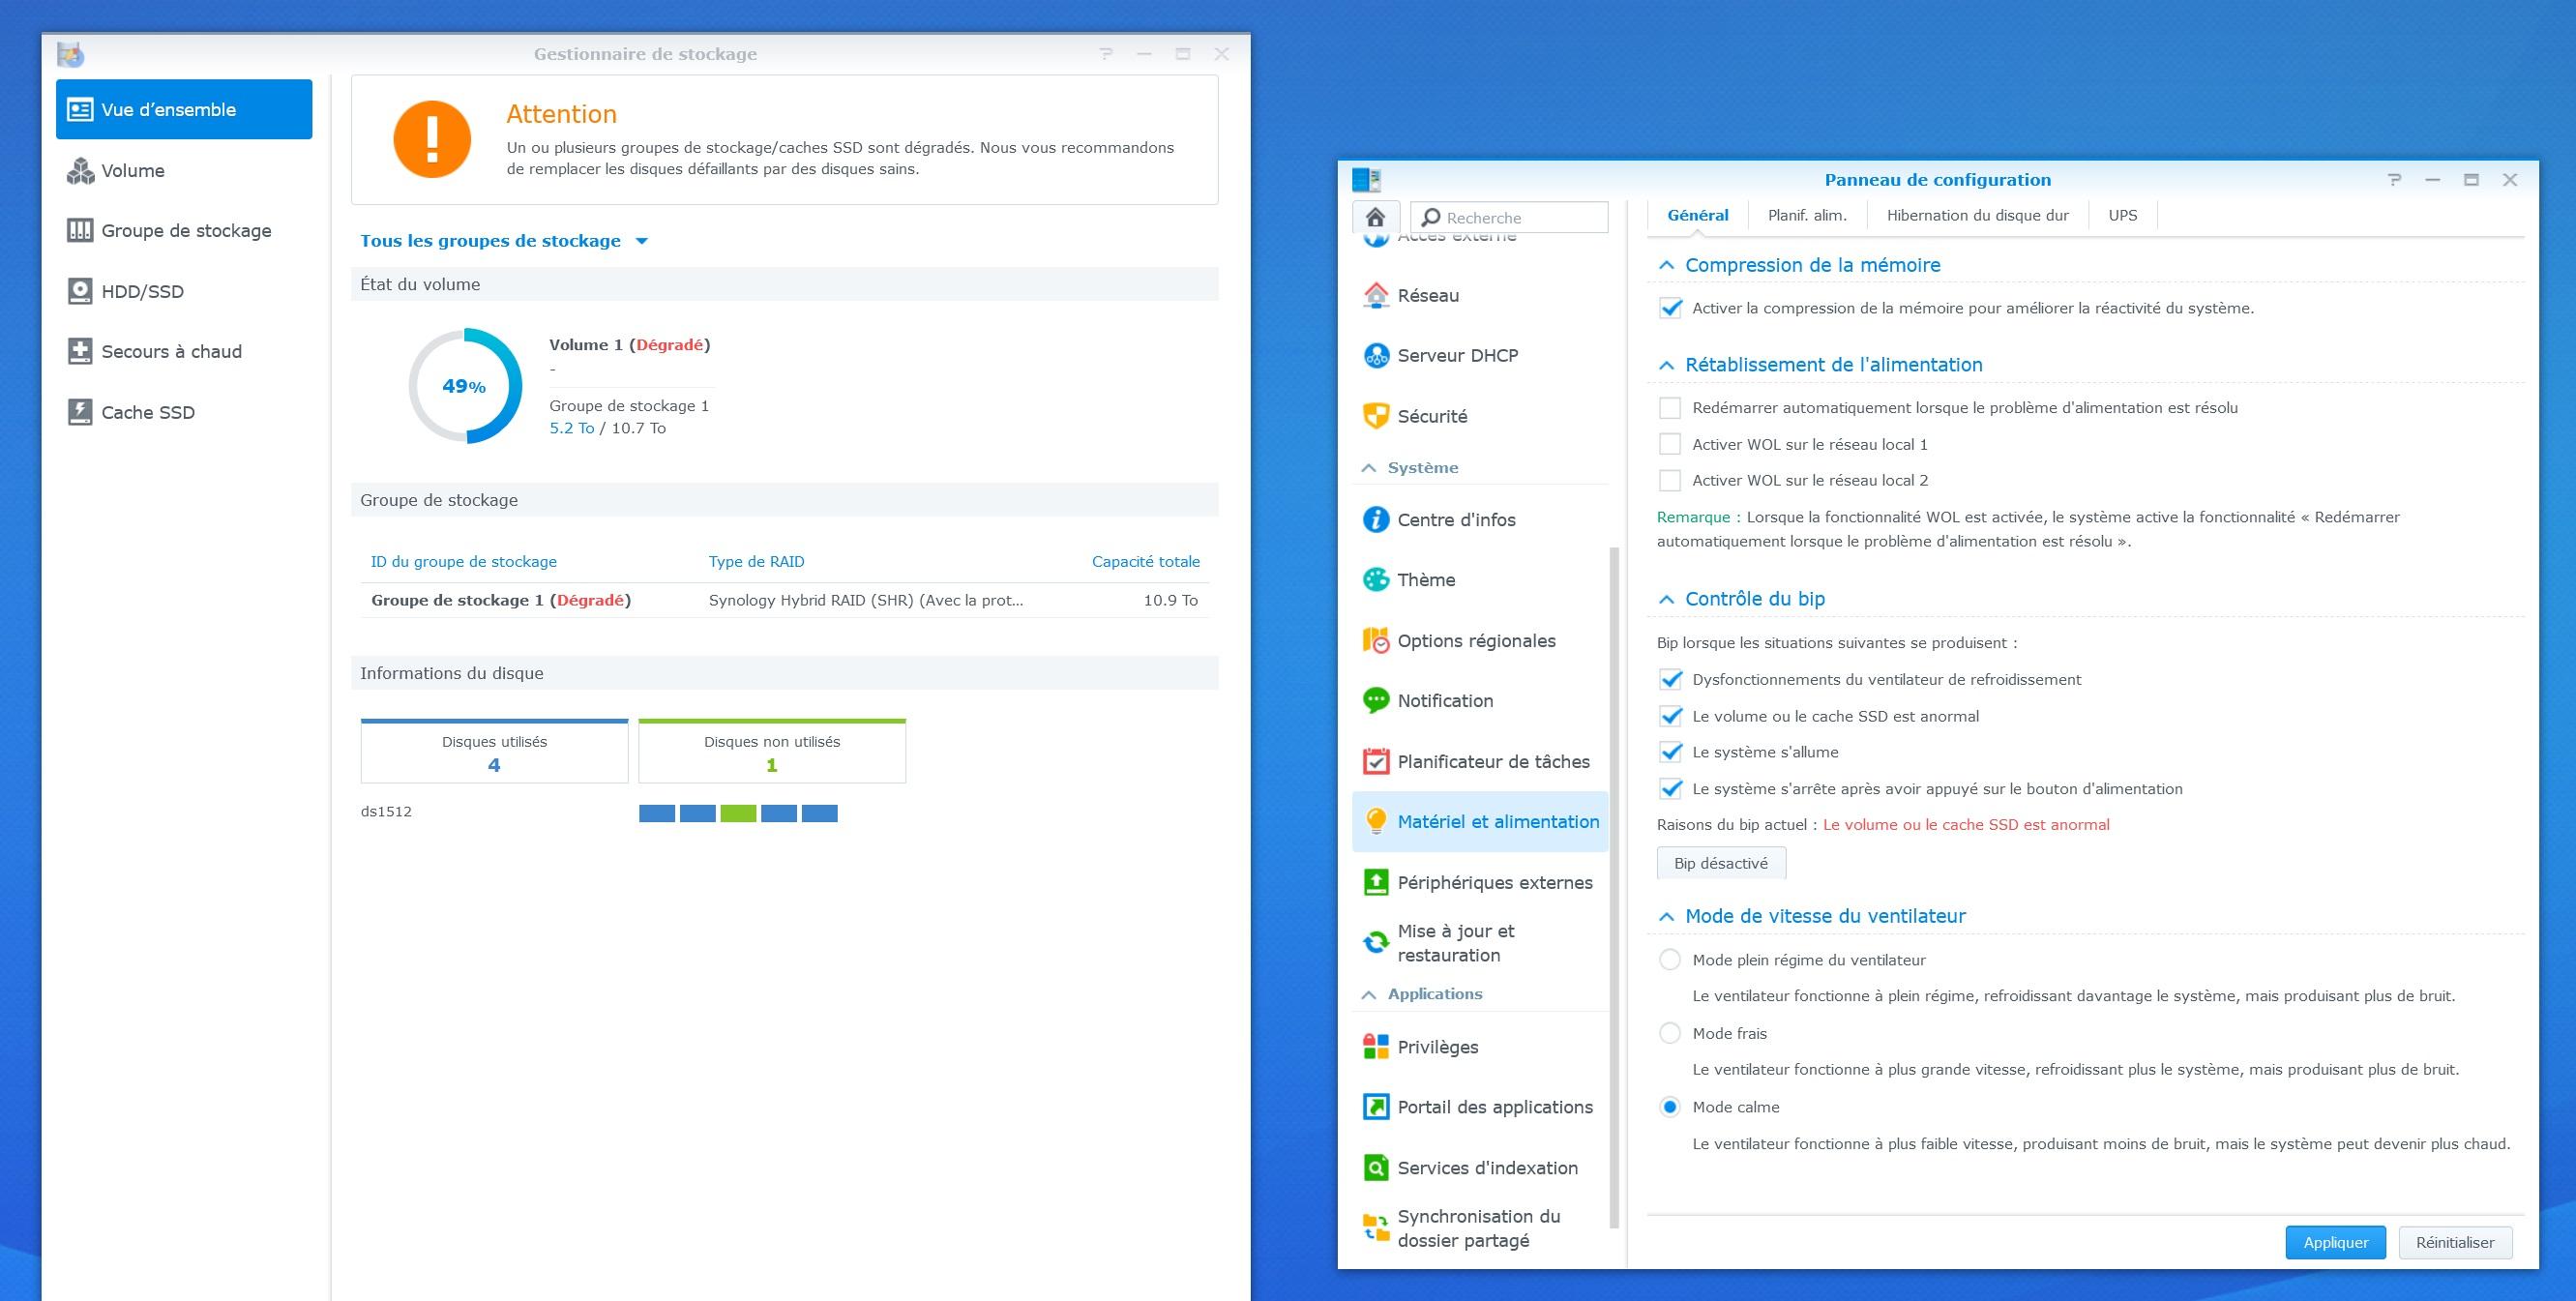Screen dimensions: 2576x1301
Task: Click the Appliquer button
Action: click(x=2335, y=1242)
